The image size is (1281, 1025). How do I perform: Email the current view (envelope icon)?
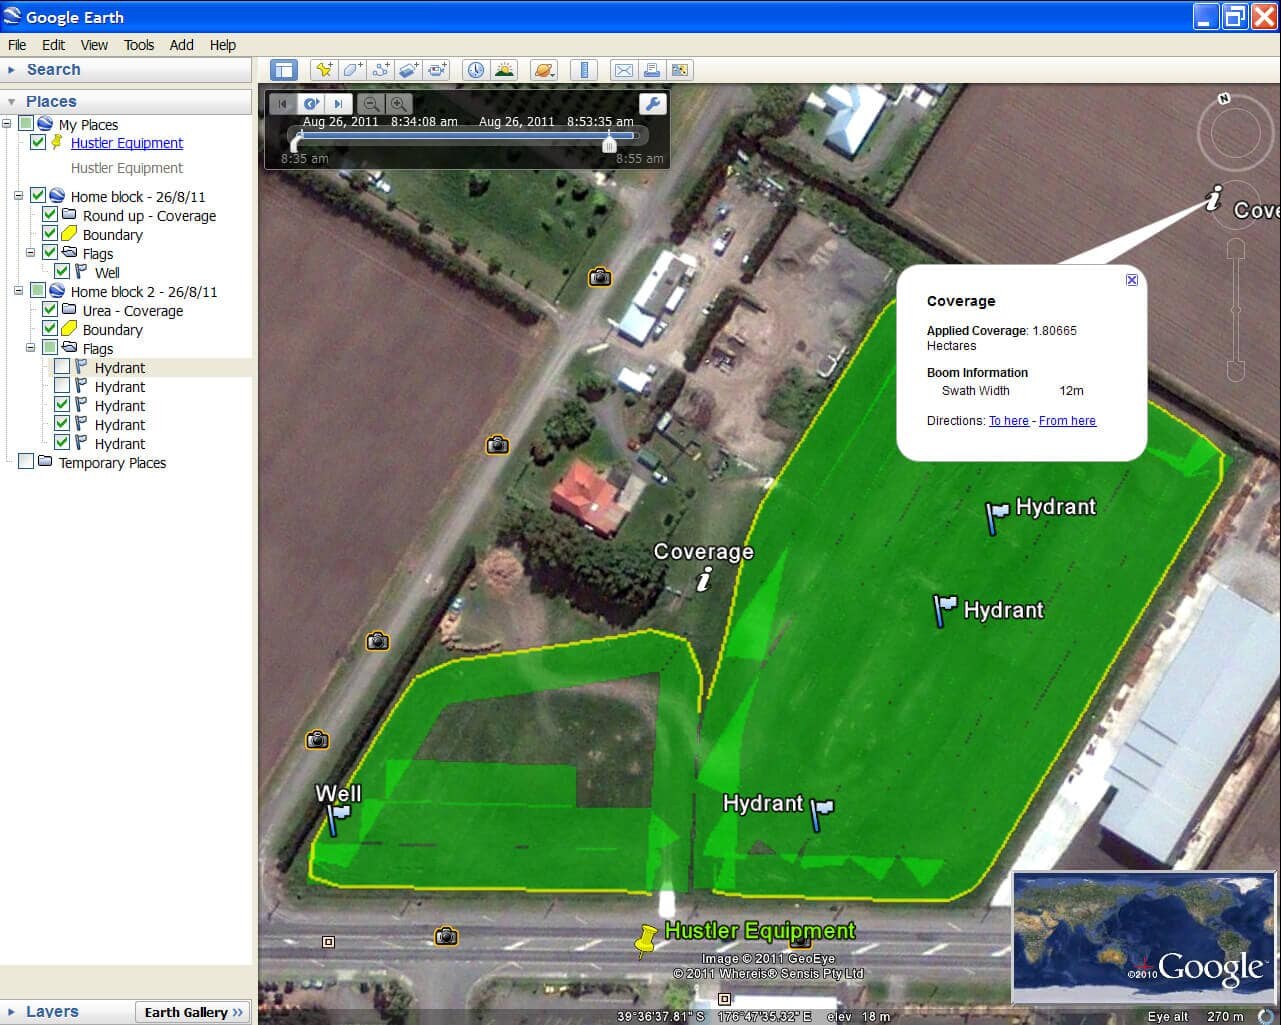[x=624, y=70]
